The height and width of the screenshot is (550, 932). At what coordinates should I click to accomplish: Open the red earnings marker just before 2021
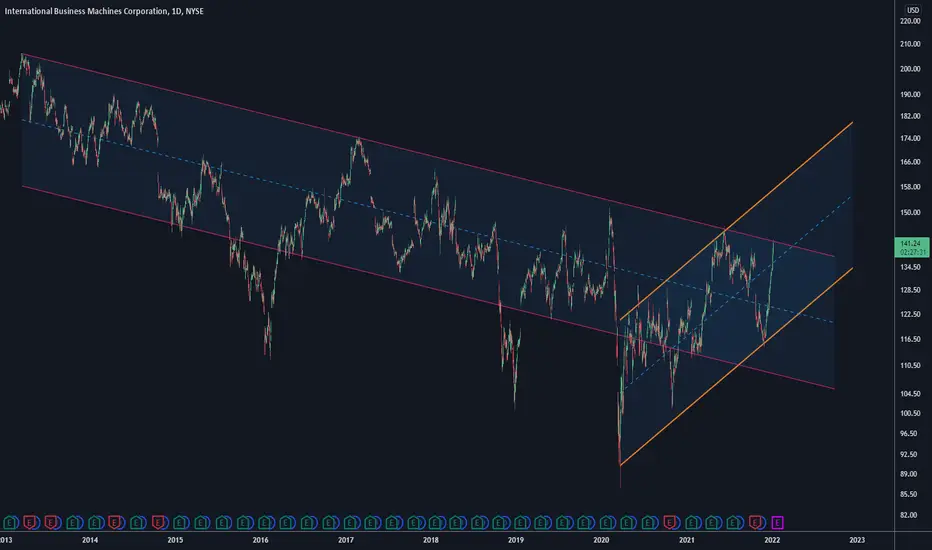pos(669,523)
